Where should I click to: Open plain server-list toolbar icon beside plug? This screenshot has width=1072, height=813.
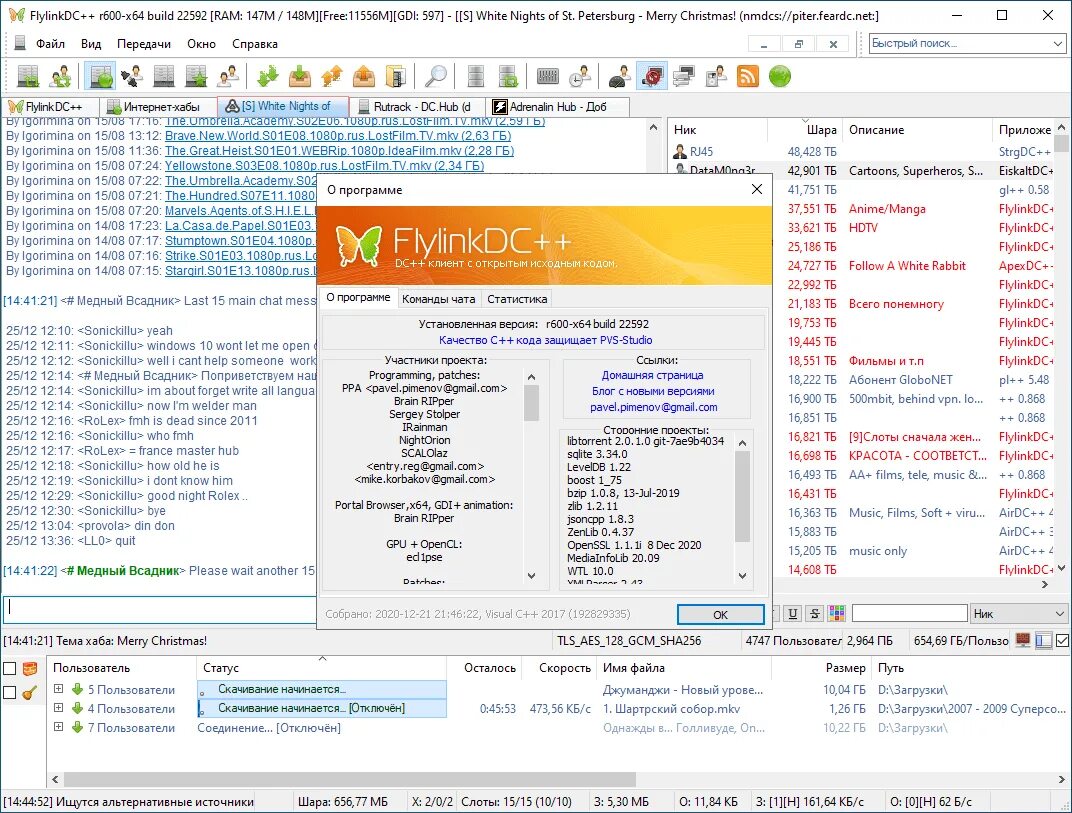click(x=163, y=76)
